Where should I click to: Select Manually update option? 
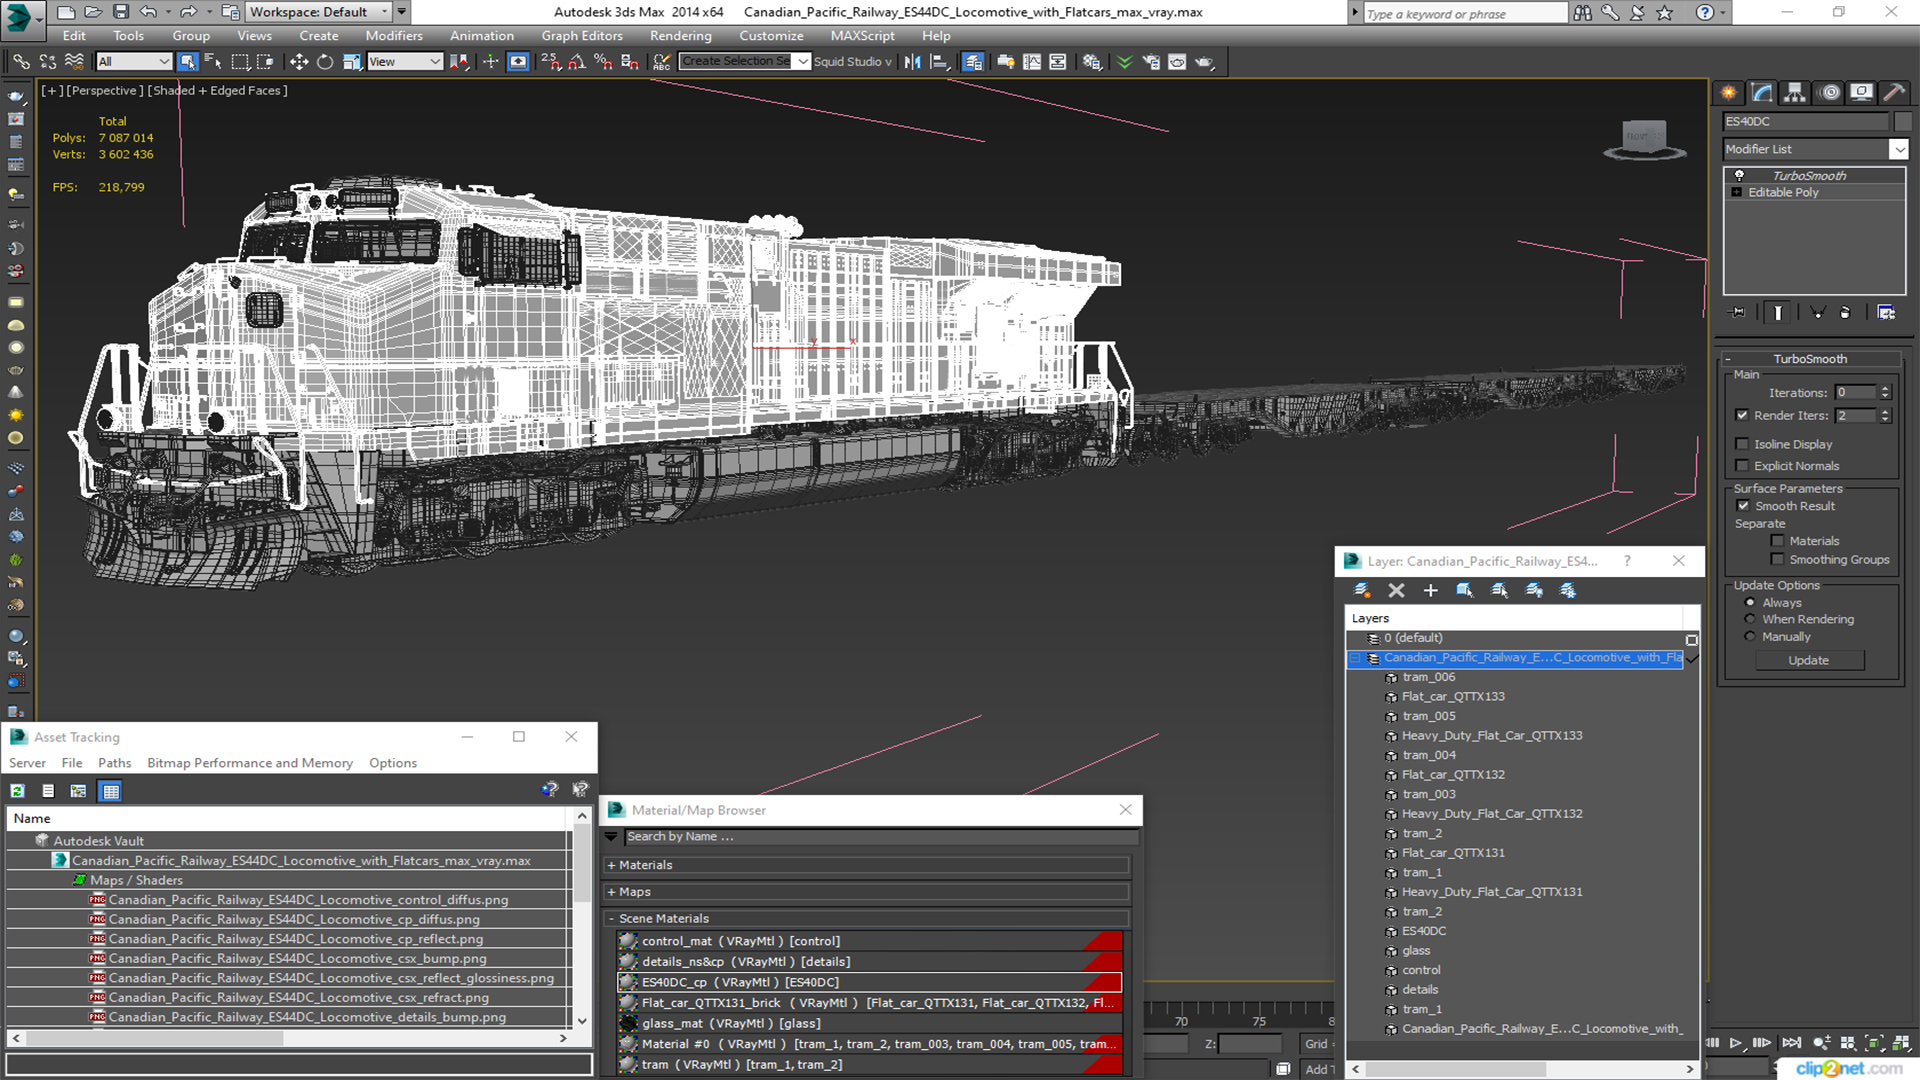[1750, 637]
